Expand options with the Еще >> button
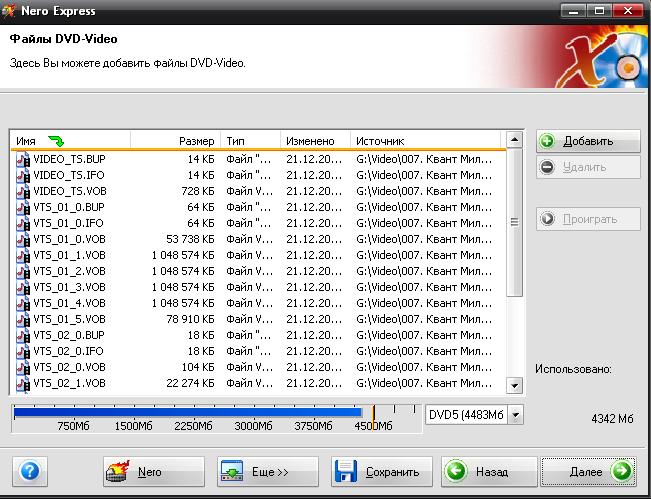Viewport: 651px width, 499px height. (x=255, y=471)
